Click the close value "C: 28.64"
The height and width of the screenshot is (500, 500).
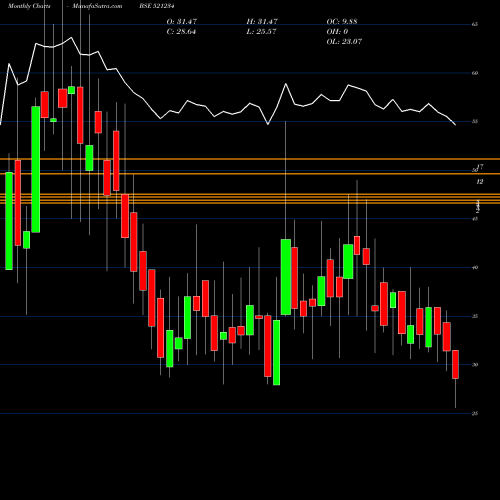(181, 32)
